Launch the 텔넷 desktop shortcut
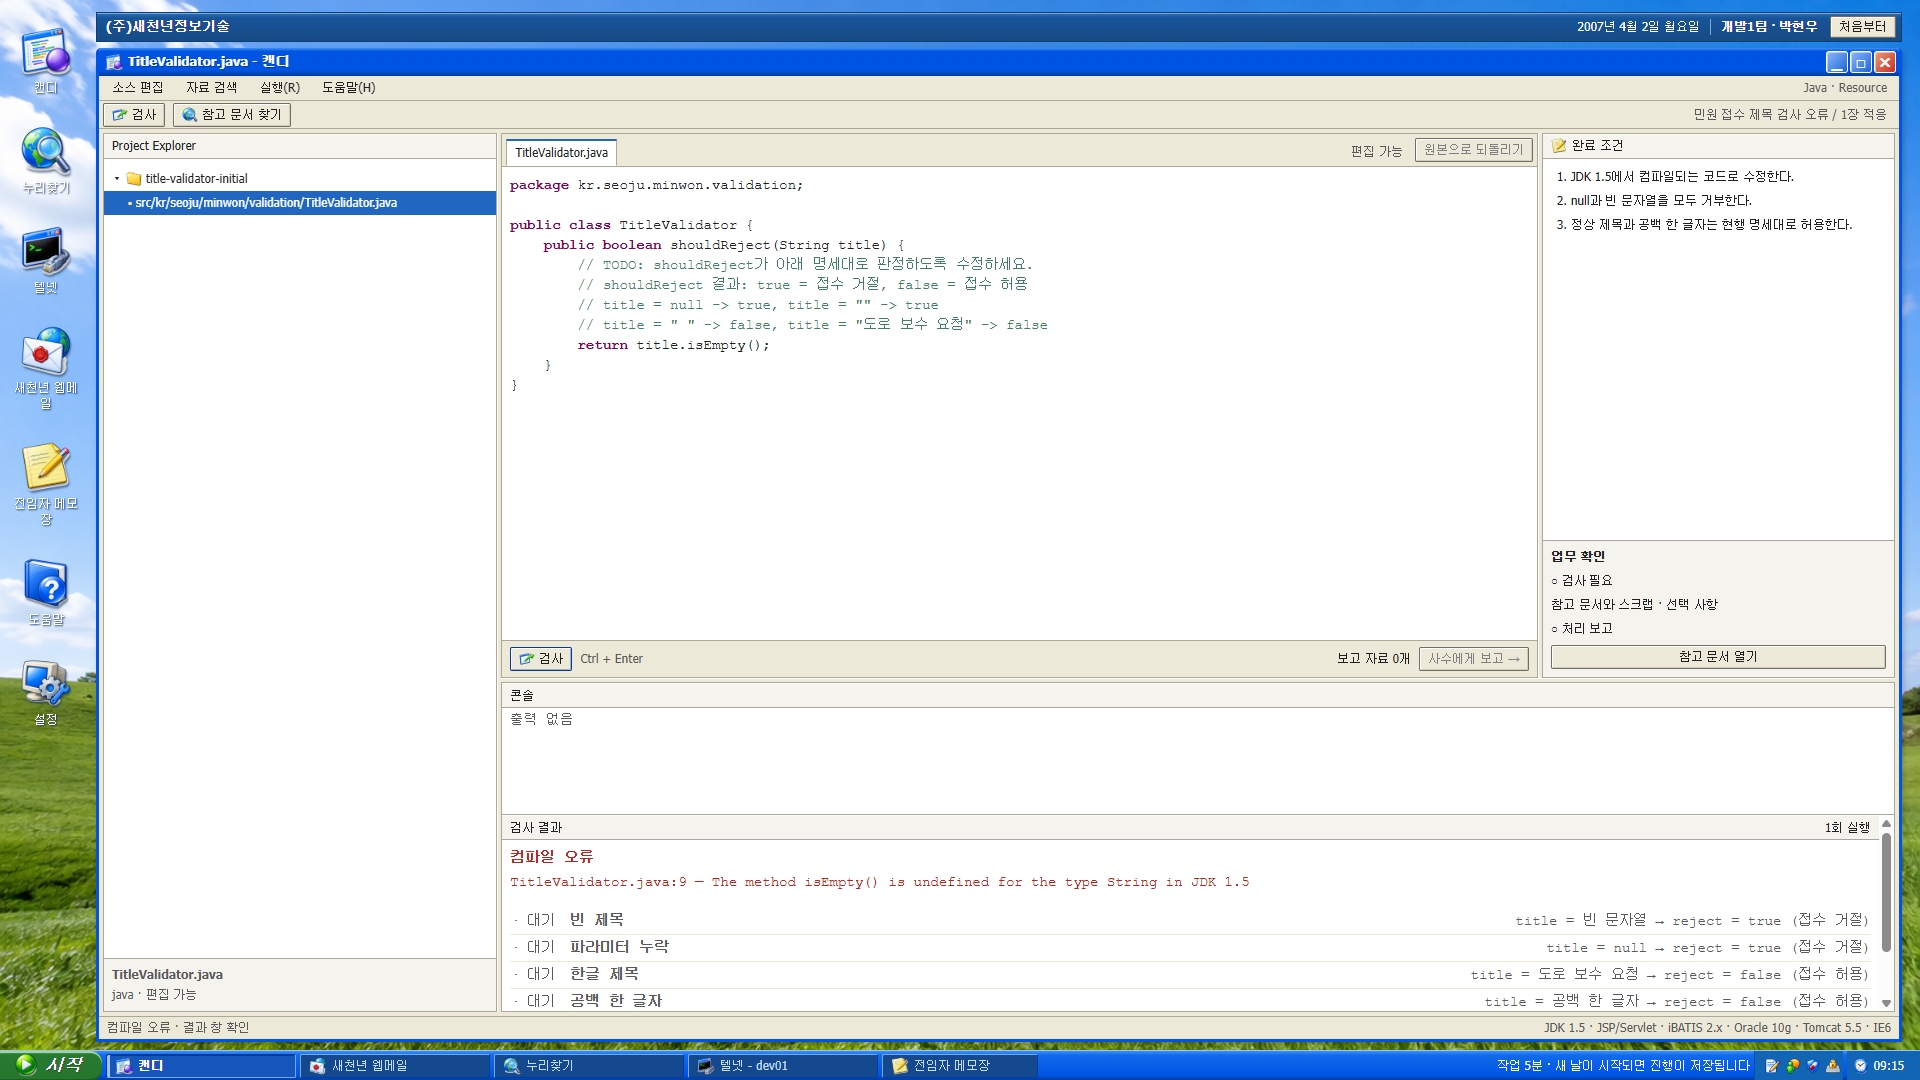Screen dimensions: 1920x1080 coord(46,261)
